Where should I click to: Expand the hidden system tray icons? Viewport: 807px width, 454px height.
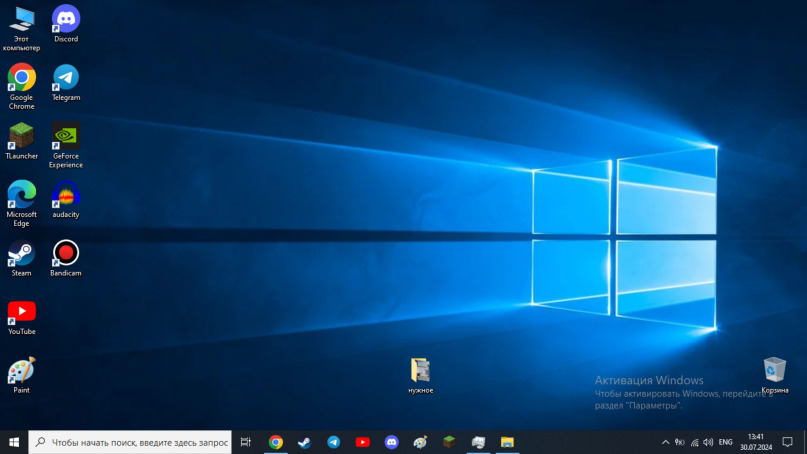point(665,442)
